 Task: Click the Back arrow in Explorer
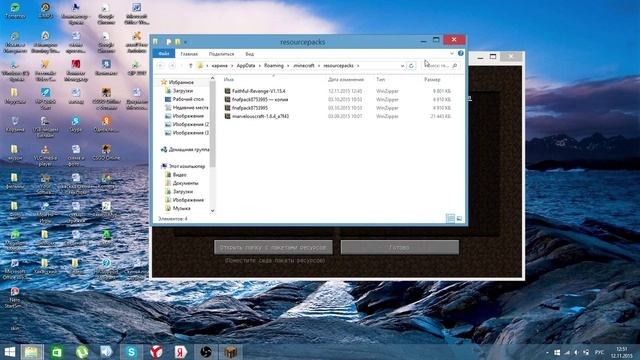coord(161,66)
